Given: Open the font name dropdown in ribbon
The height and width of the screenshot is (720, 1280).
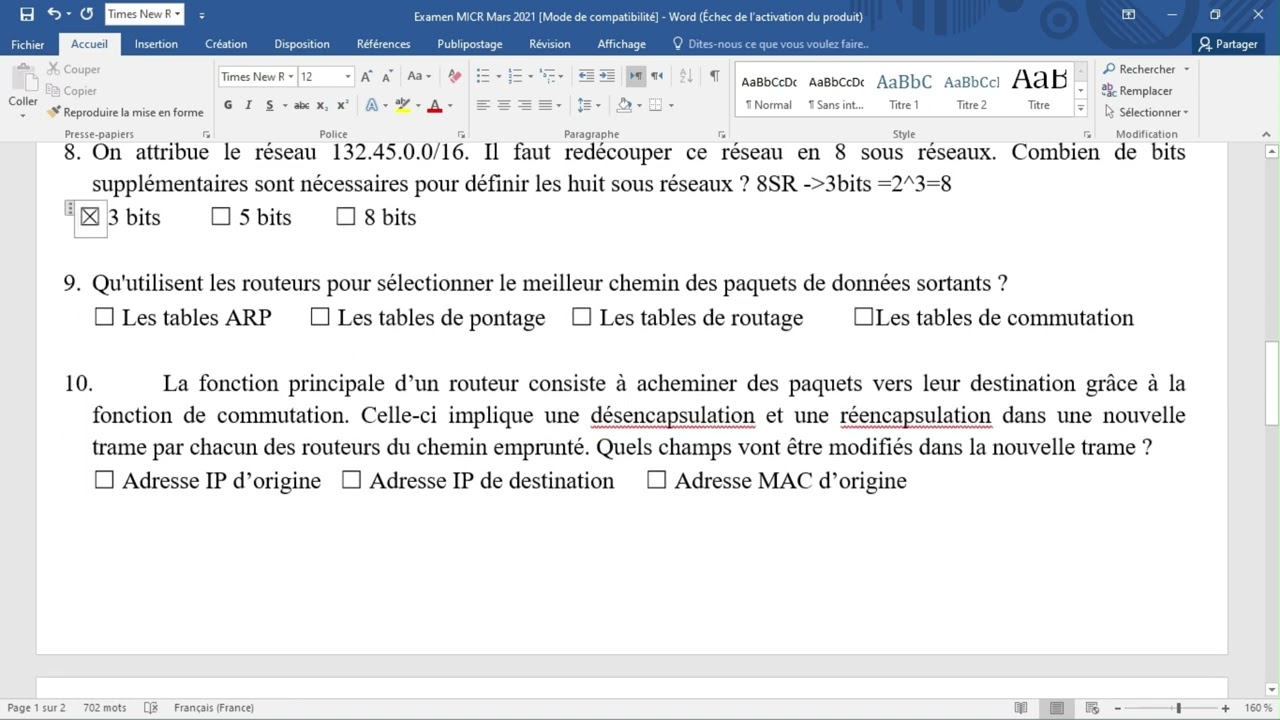Looking at the screenshot, I should click(x=291, y=76).
